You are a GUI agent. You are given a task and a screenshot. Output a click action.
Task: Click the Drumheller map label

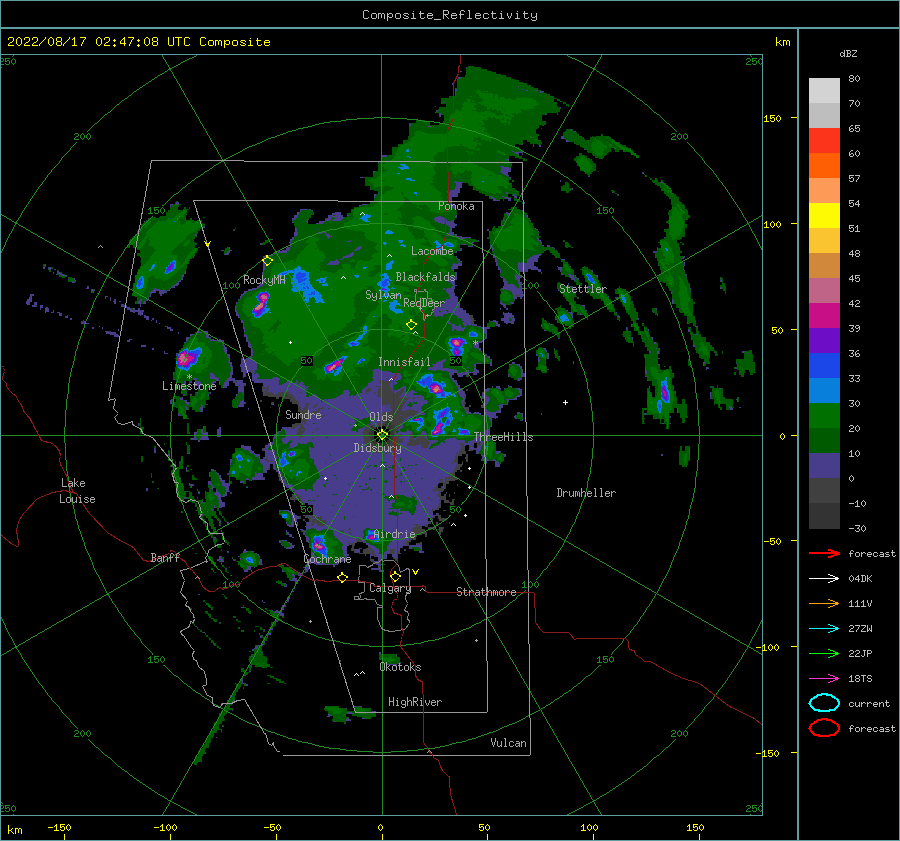tap(586, 493)
